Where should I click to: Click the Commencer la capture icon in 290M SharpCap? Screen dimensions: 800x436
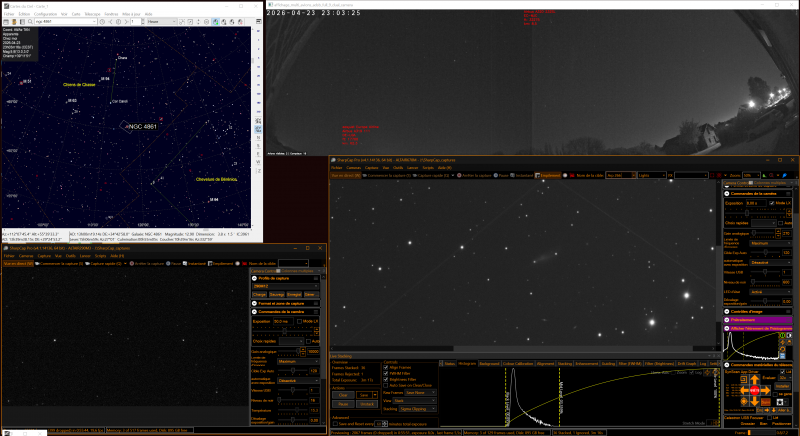pos(37,264)
